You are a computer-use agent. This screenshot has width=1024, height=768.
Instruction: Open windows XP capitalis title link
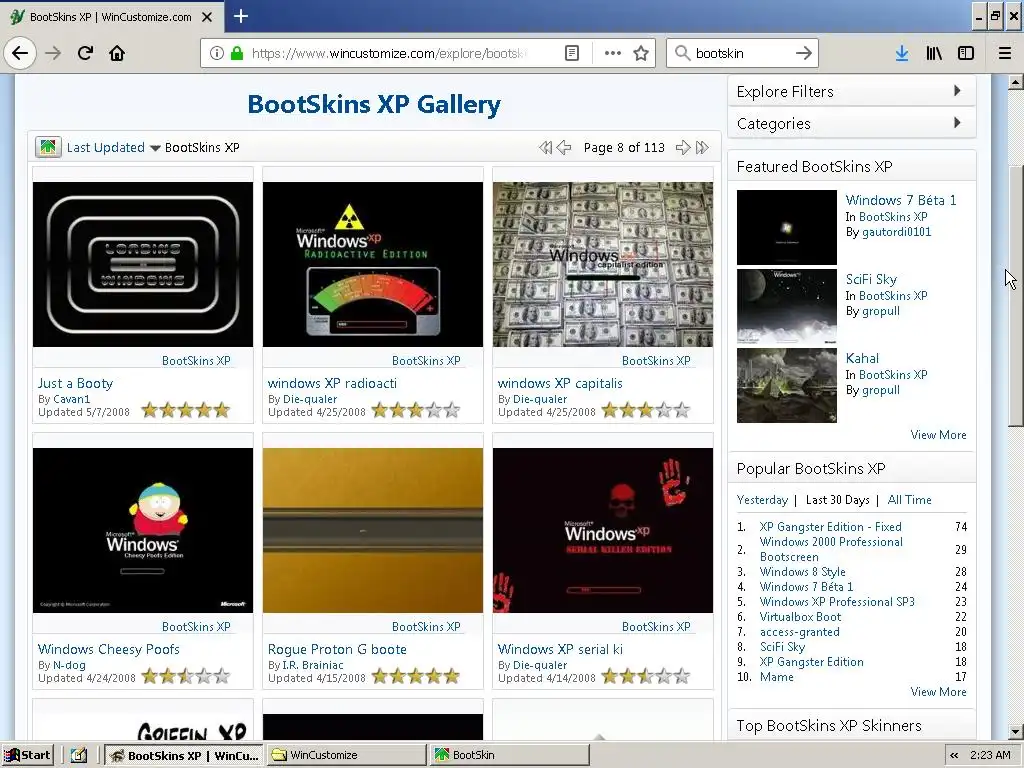tap(560, 383)
